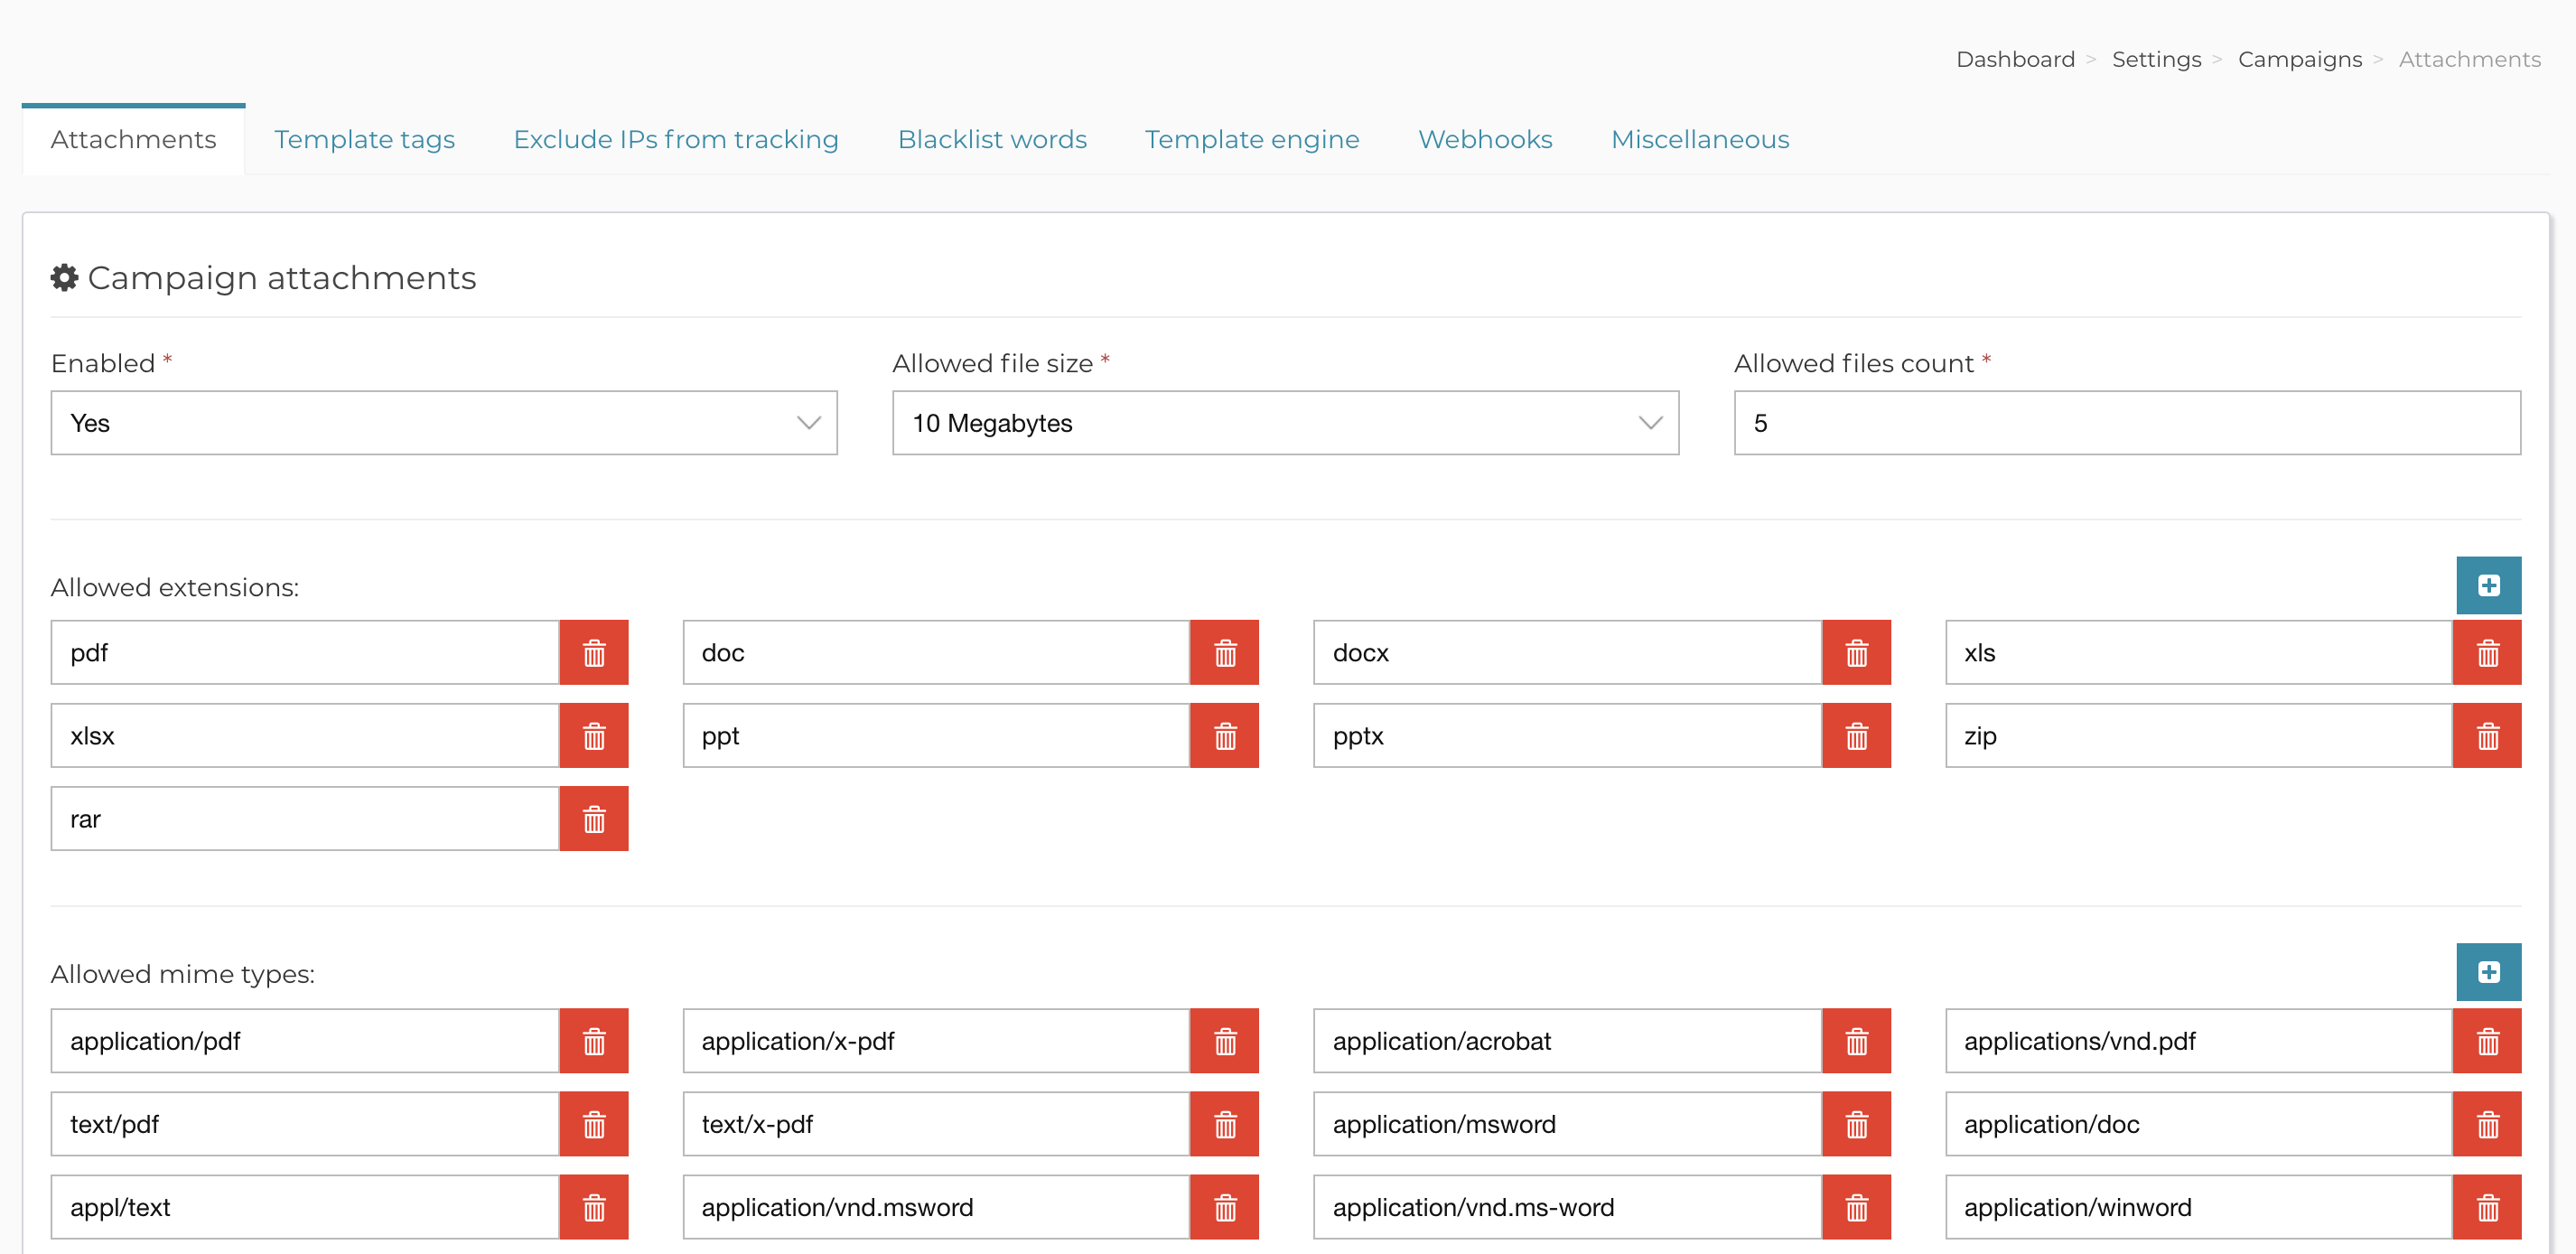Delete the application/acrobat mime type

click(x=1856, y=1040)
